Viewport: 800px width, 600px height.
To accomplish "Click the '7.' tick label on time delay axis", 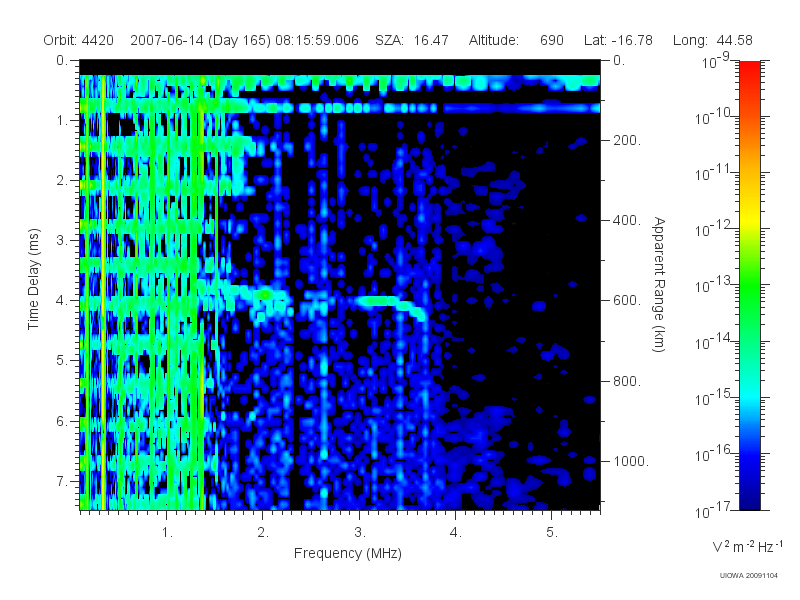I will [62, 481].
